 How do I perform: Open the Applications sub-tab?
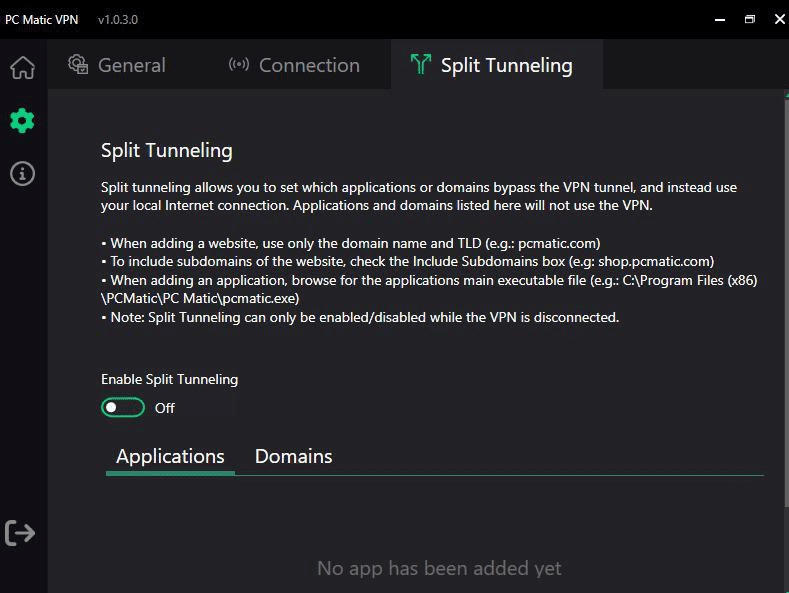[170, 457]
